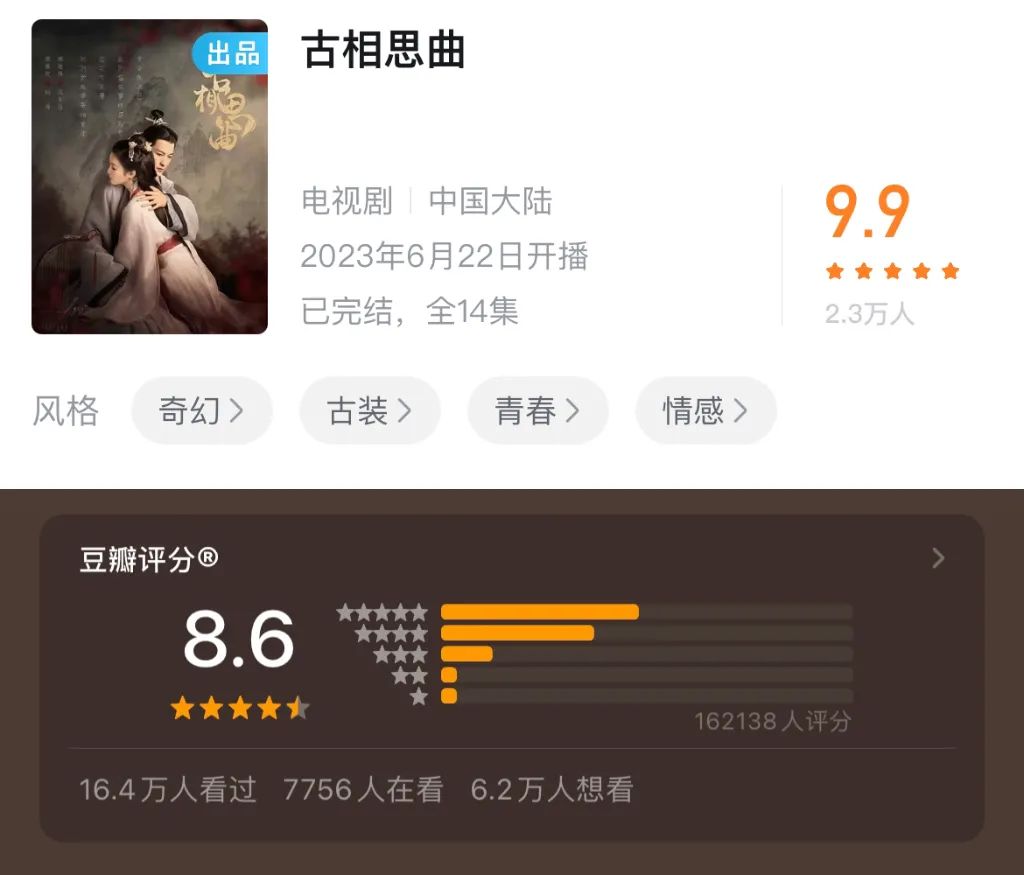Click the five orange stars under 9.9

[x=892, y=271]
